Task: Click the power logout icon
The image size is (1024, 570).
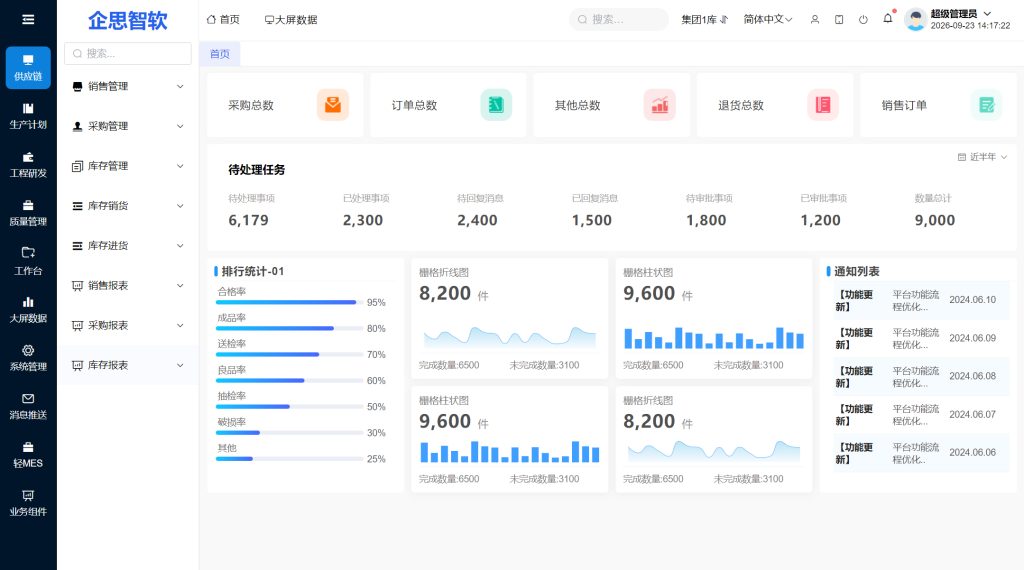Action: point(863,20)
